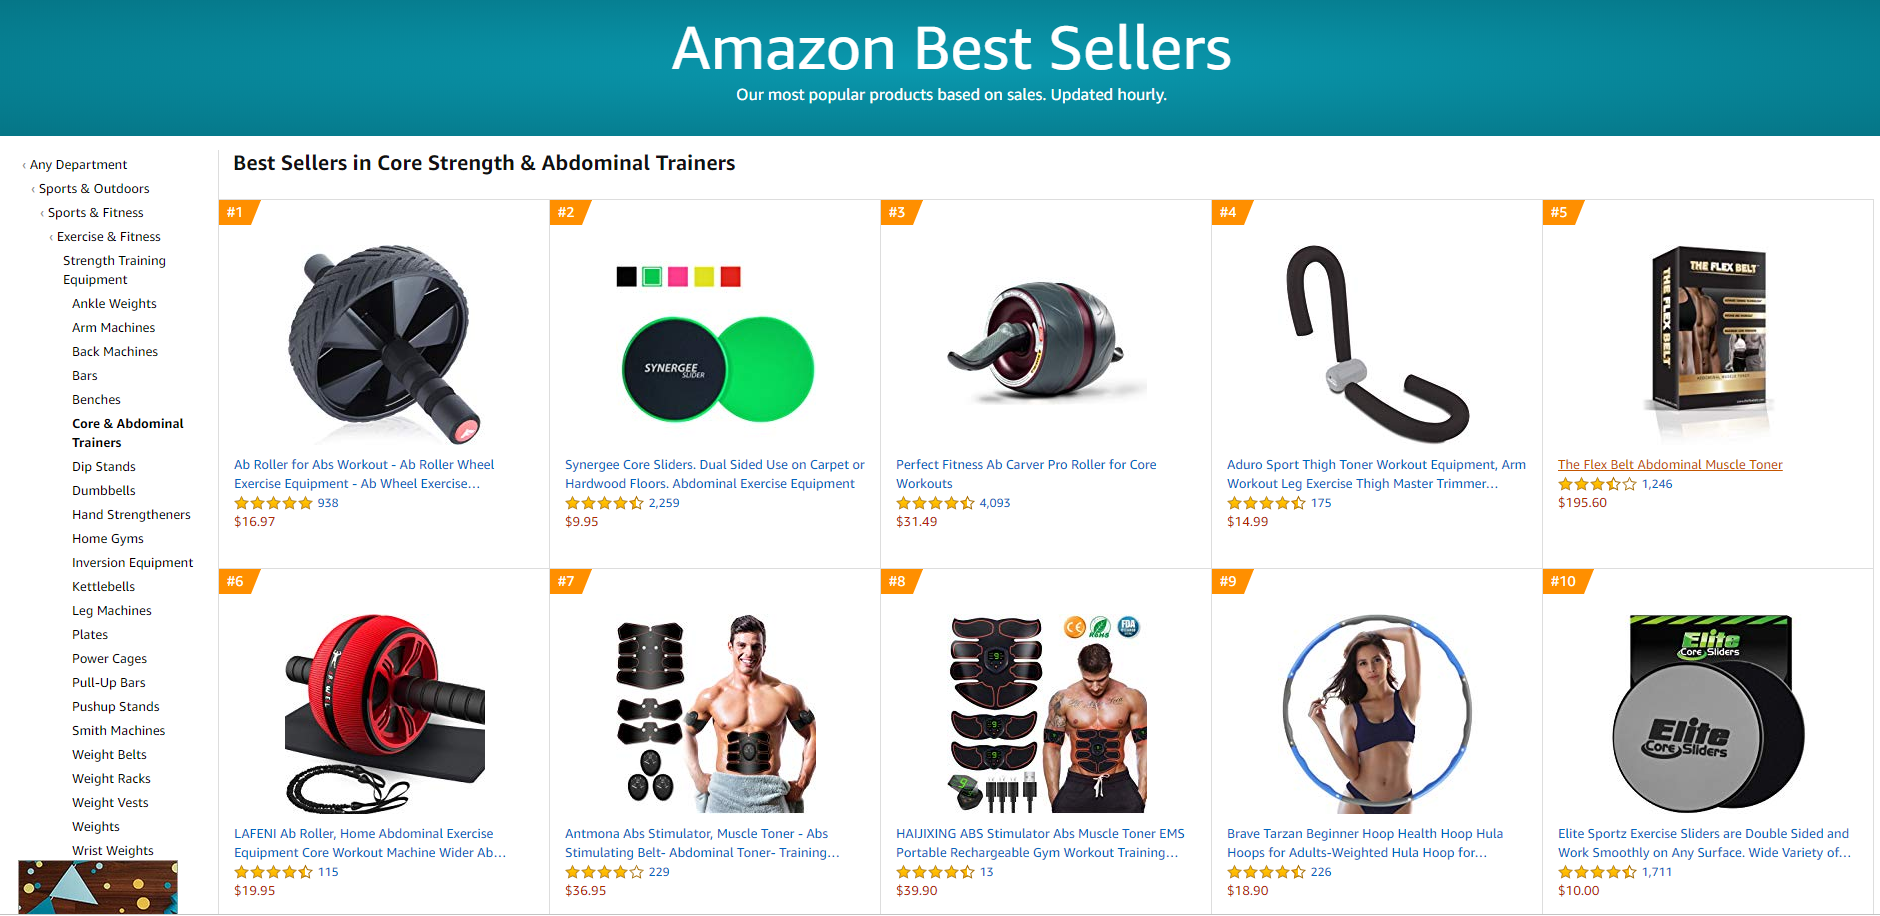Viewport: 1880px width, 916px height.
Task: Open star rating of Antmona Abs Stimulator
Action: (604, 872)
